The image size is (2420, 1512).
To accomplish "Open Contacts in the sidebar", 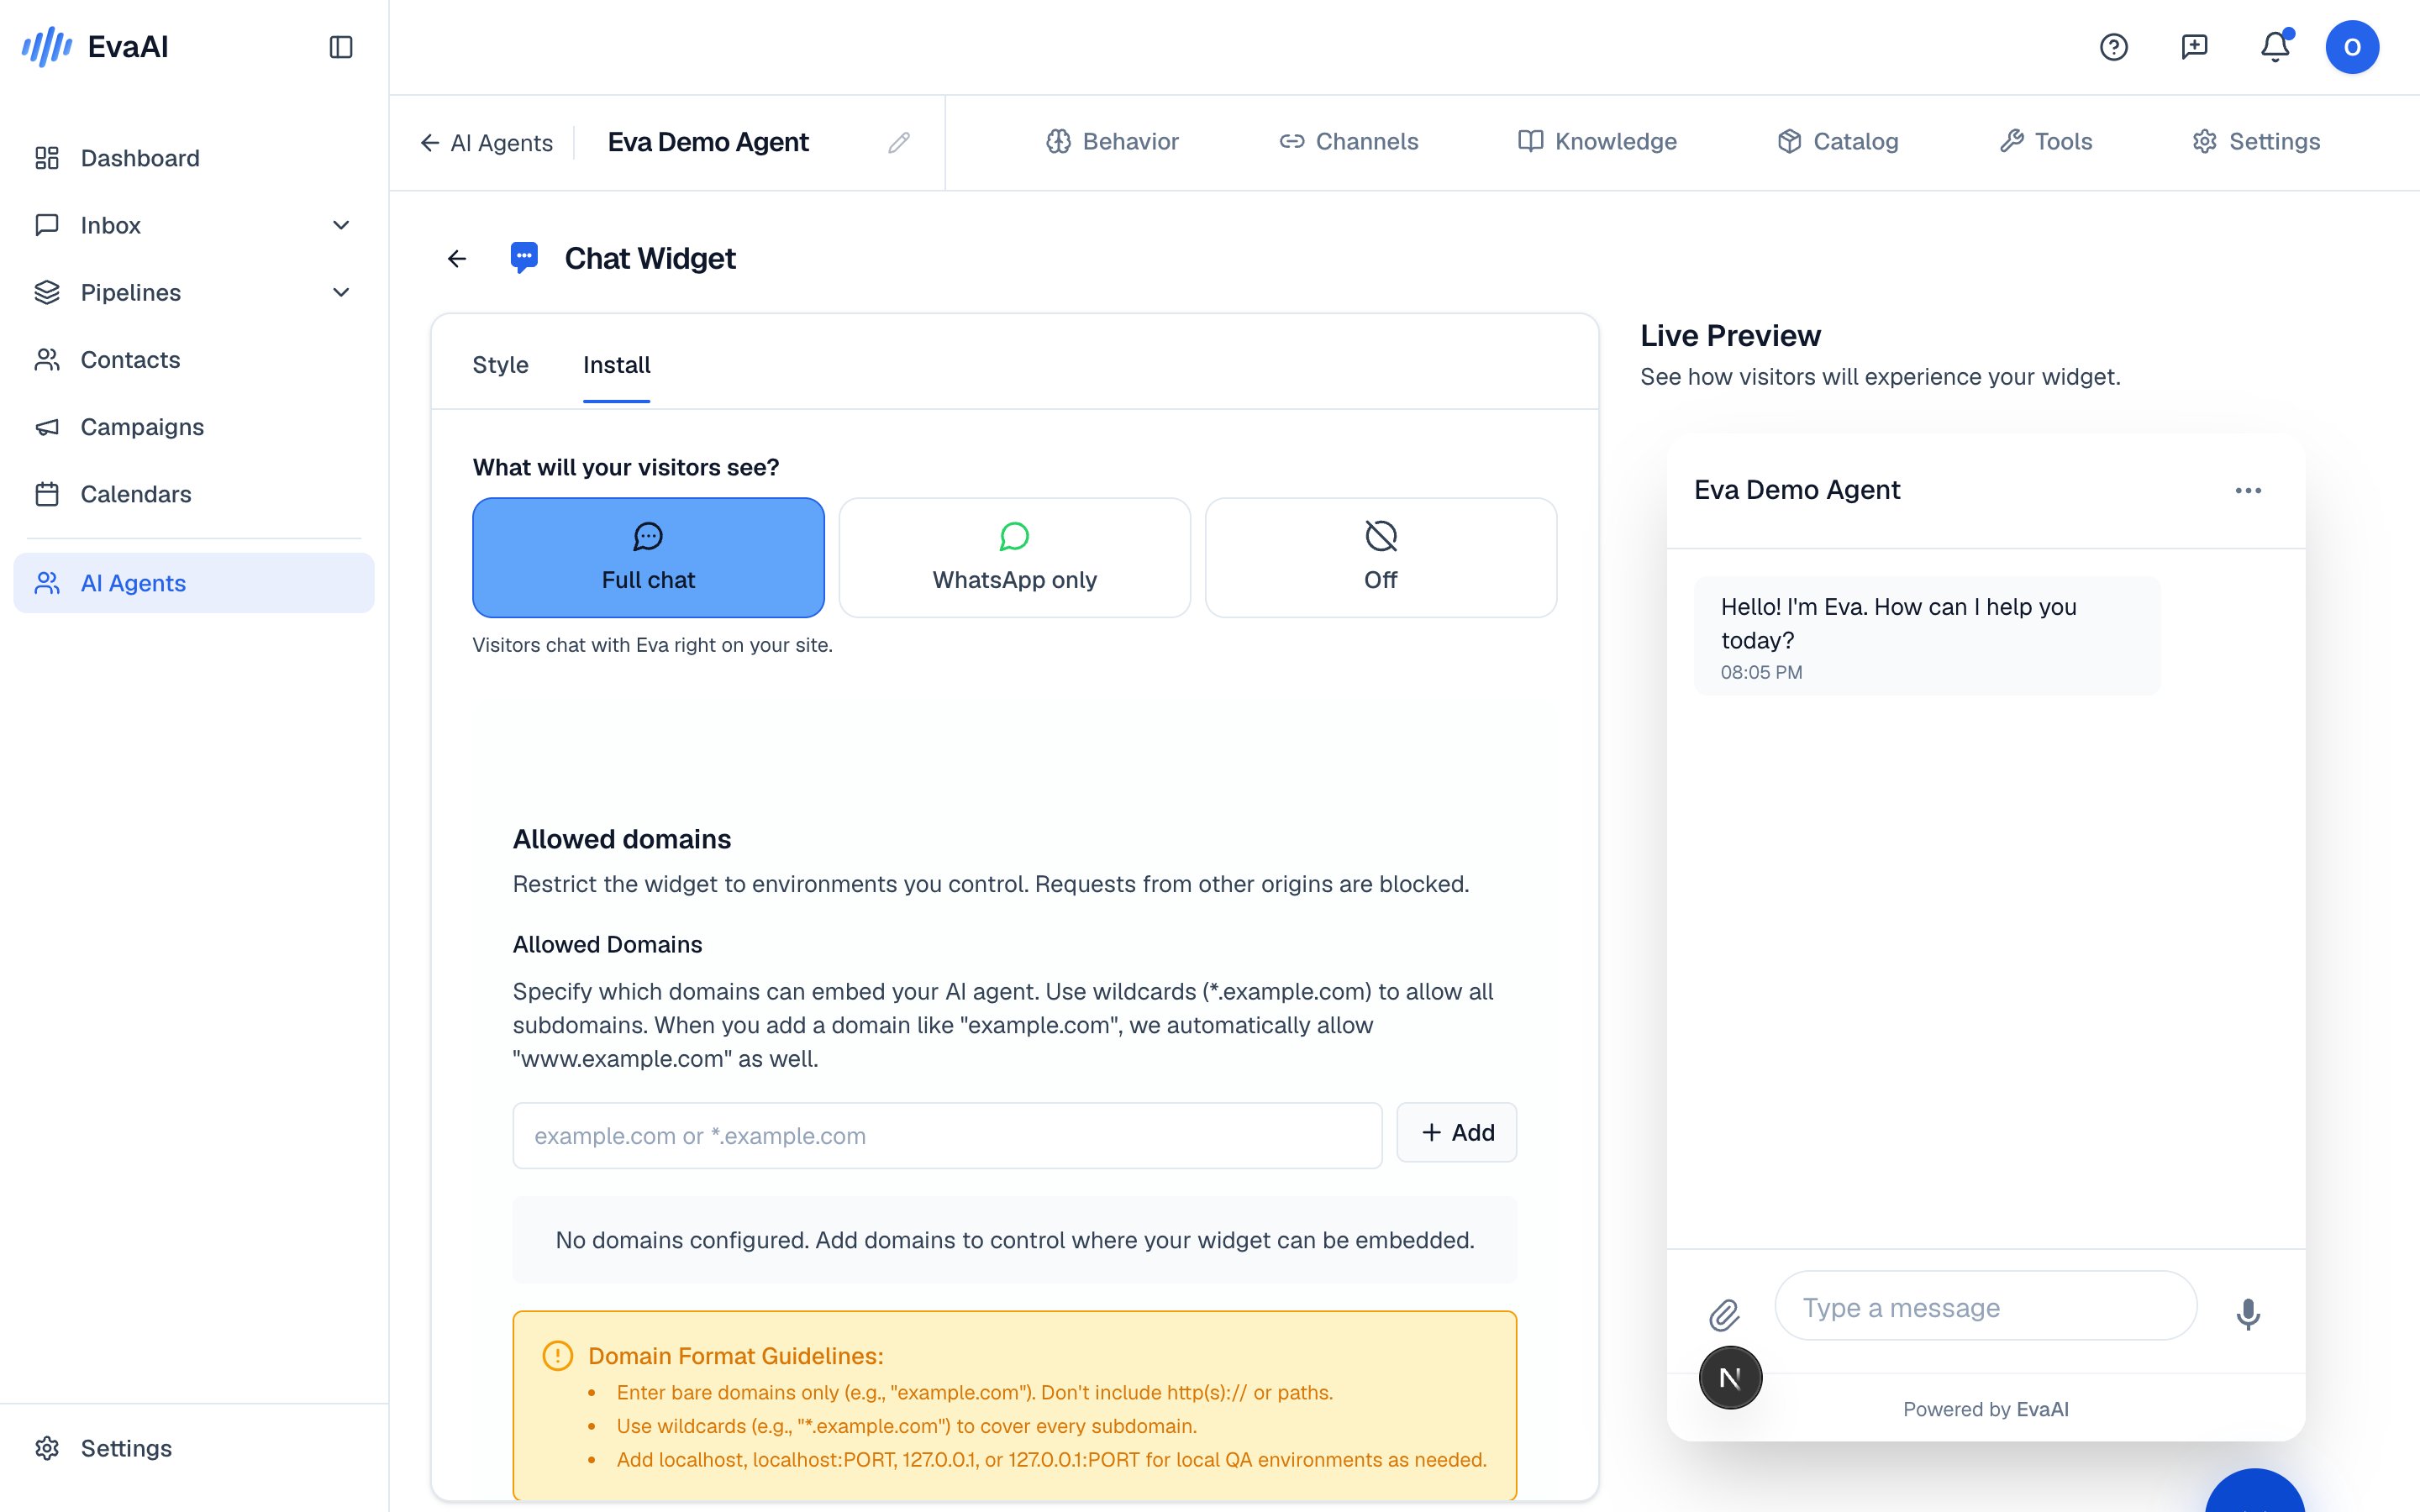I will point(194,360).
